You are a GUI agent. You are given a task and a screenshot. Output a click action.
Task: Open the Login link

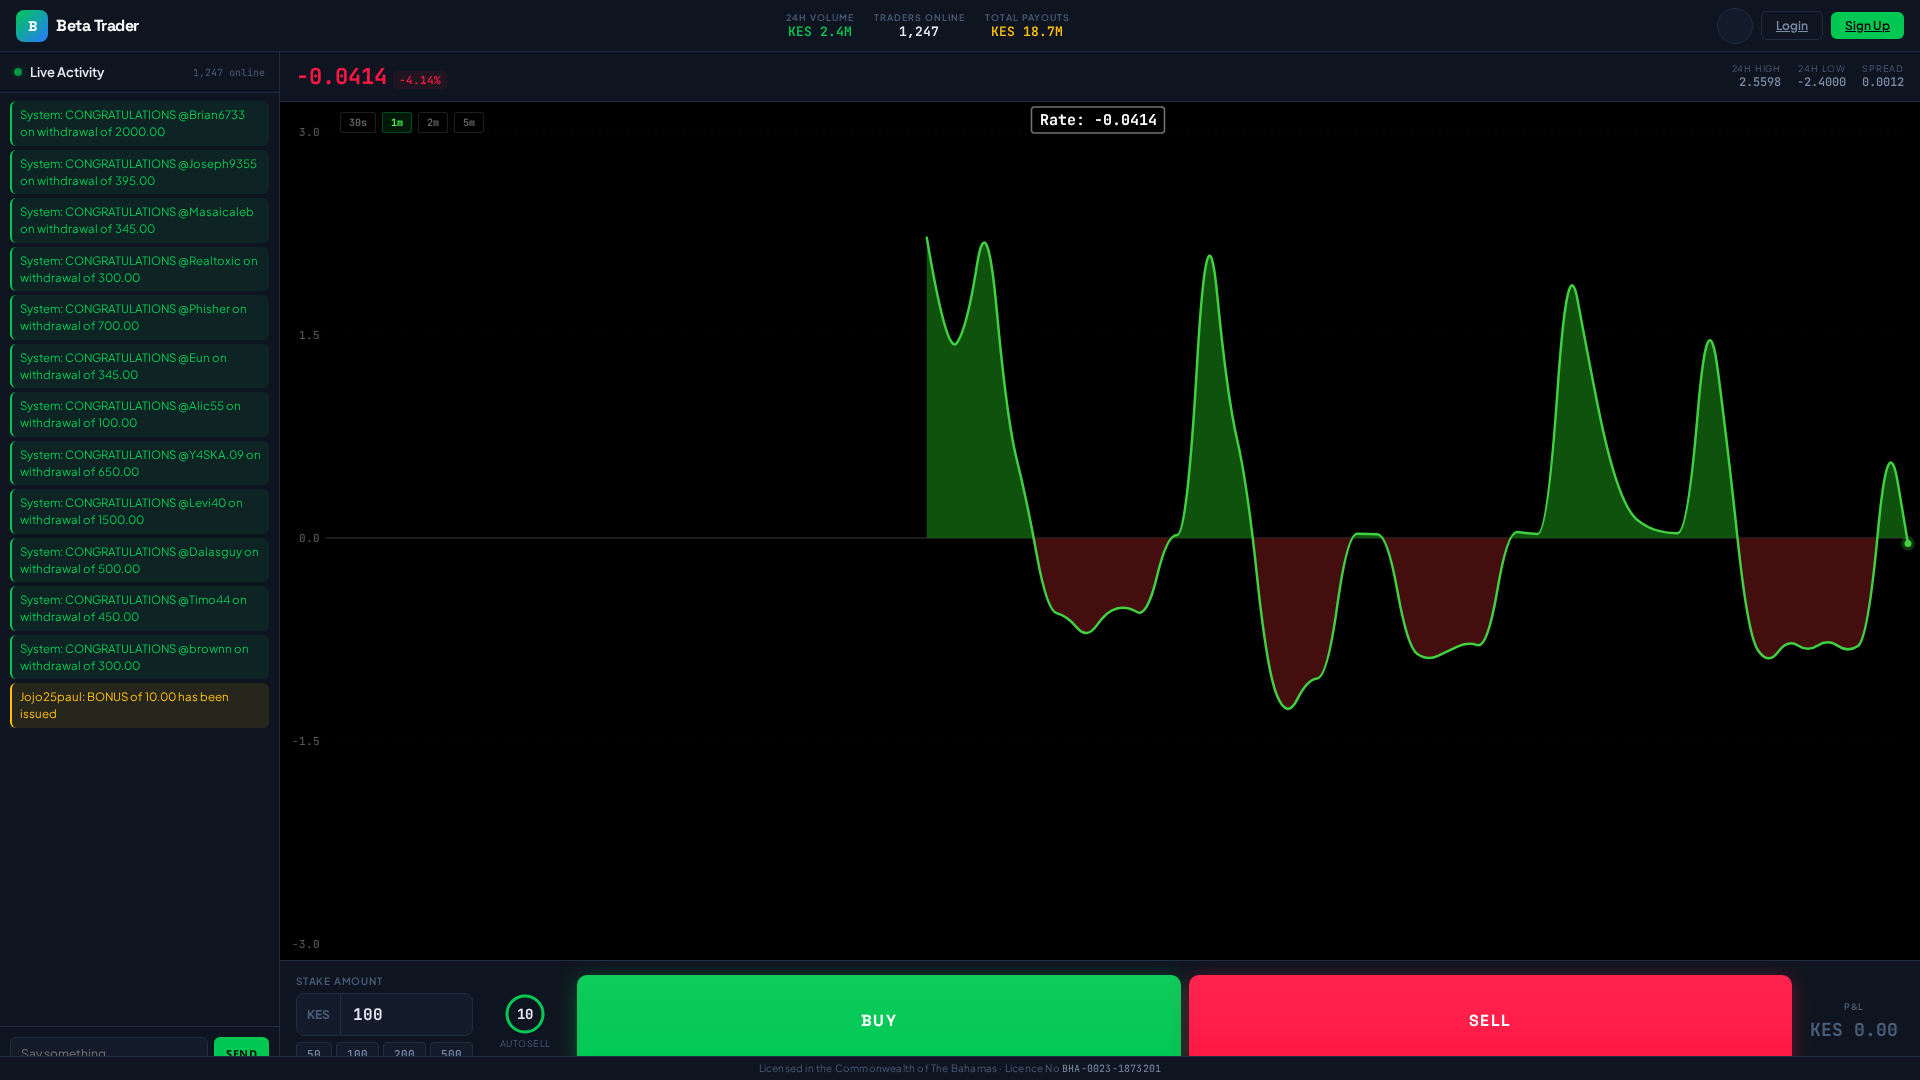1792,26
